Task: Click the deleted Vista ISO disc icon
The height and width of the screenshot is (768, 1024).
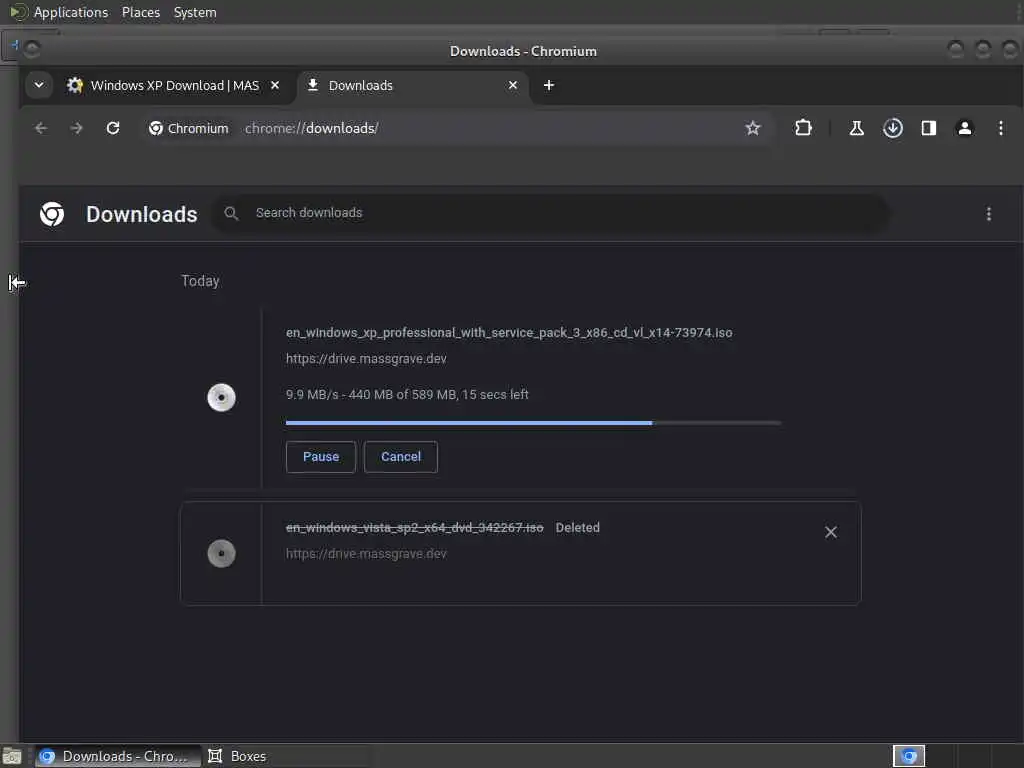Action: pos(221,553)
